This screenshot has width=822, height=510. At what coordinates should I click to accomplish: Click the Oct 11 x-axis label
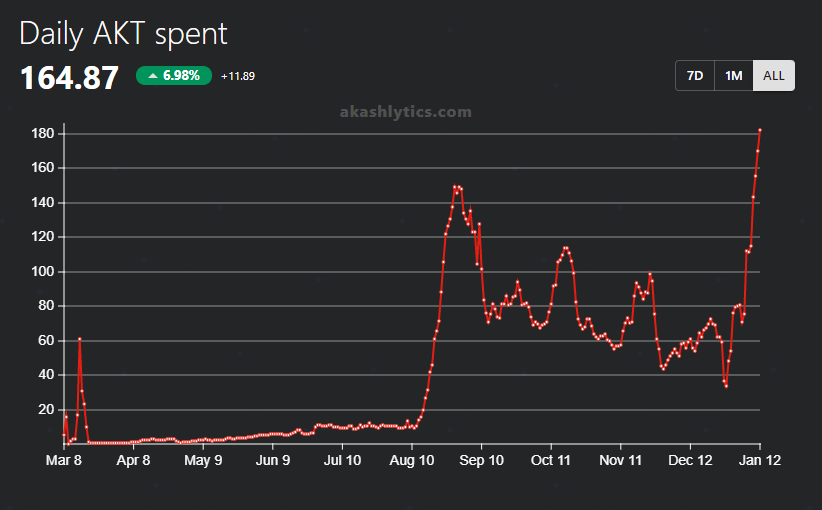[x=550, y=460]
